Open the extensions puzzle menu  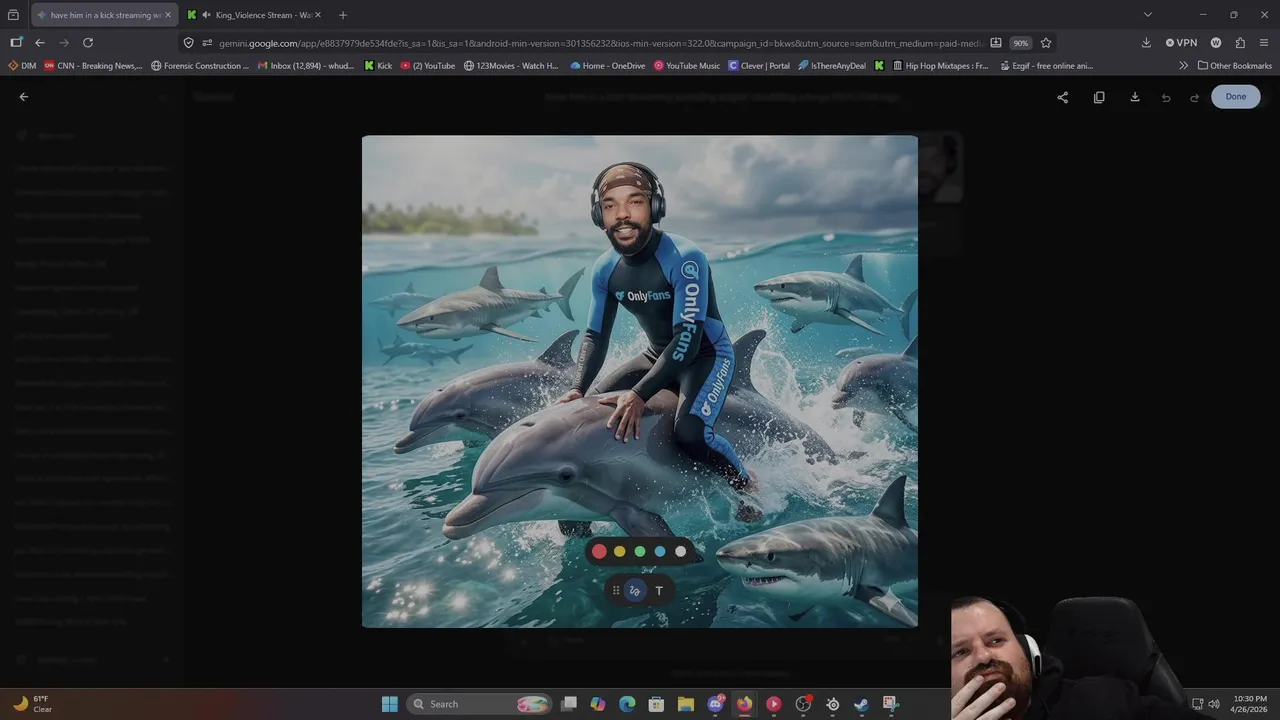[1240, 43]
